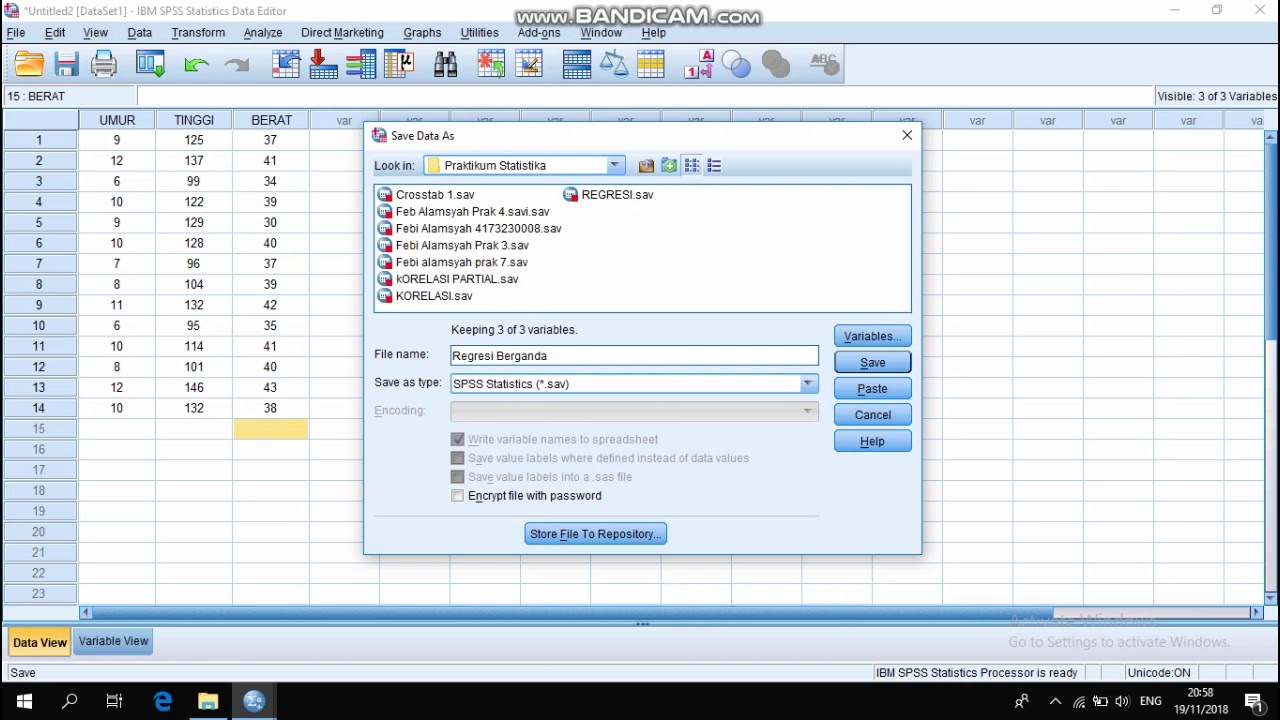The width and height of the screenshot is (1280, 720).
Task: Click Store File To Repository button
Action: click(x=595, y=534)
